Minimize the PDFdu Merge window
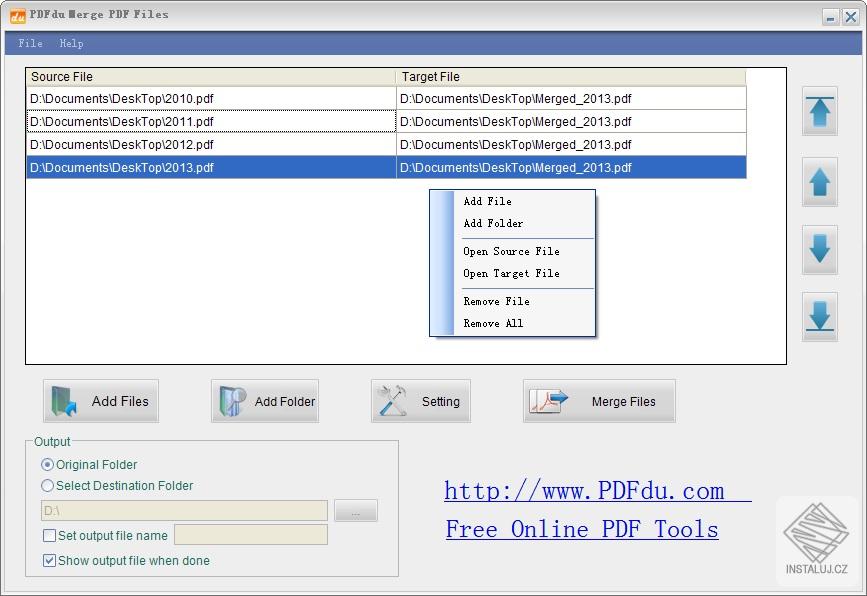This screenshot has height=596, width=867. pos(830,17)
